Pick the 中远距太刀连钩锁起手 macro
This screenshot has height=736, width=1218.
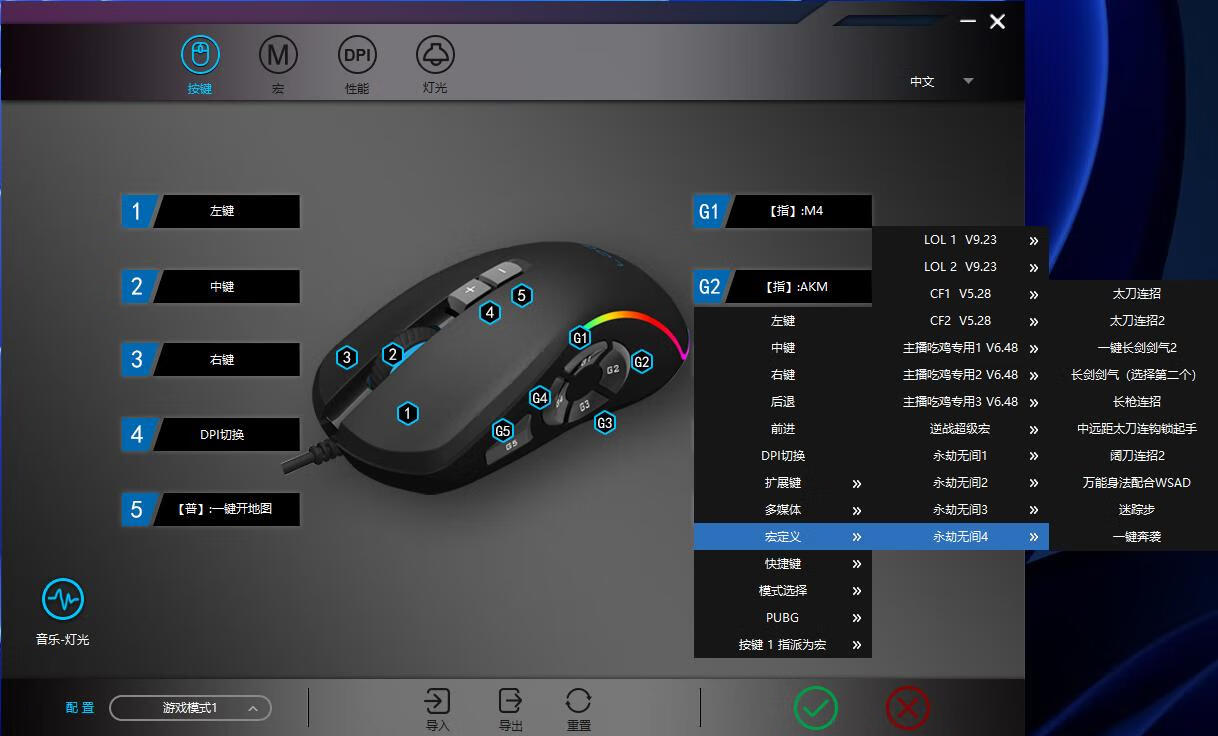pos(1136,429)
